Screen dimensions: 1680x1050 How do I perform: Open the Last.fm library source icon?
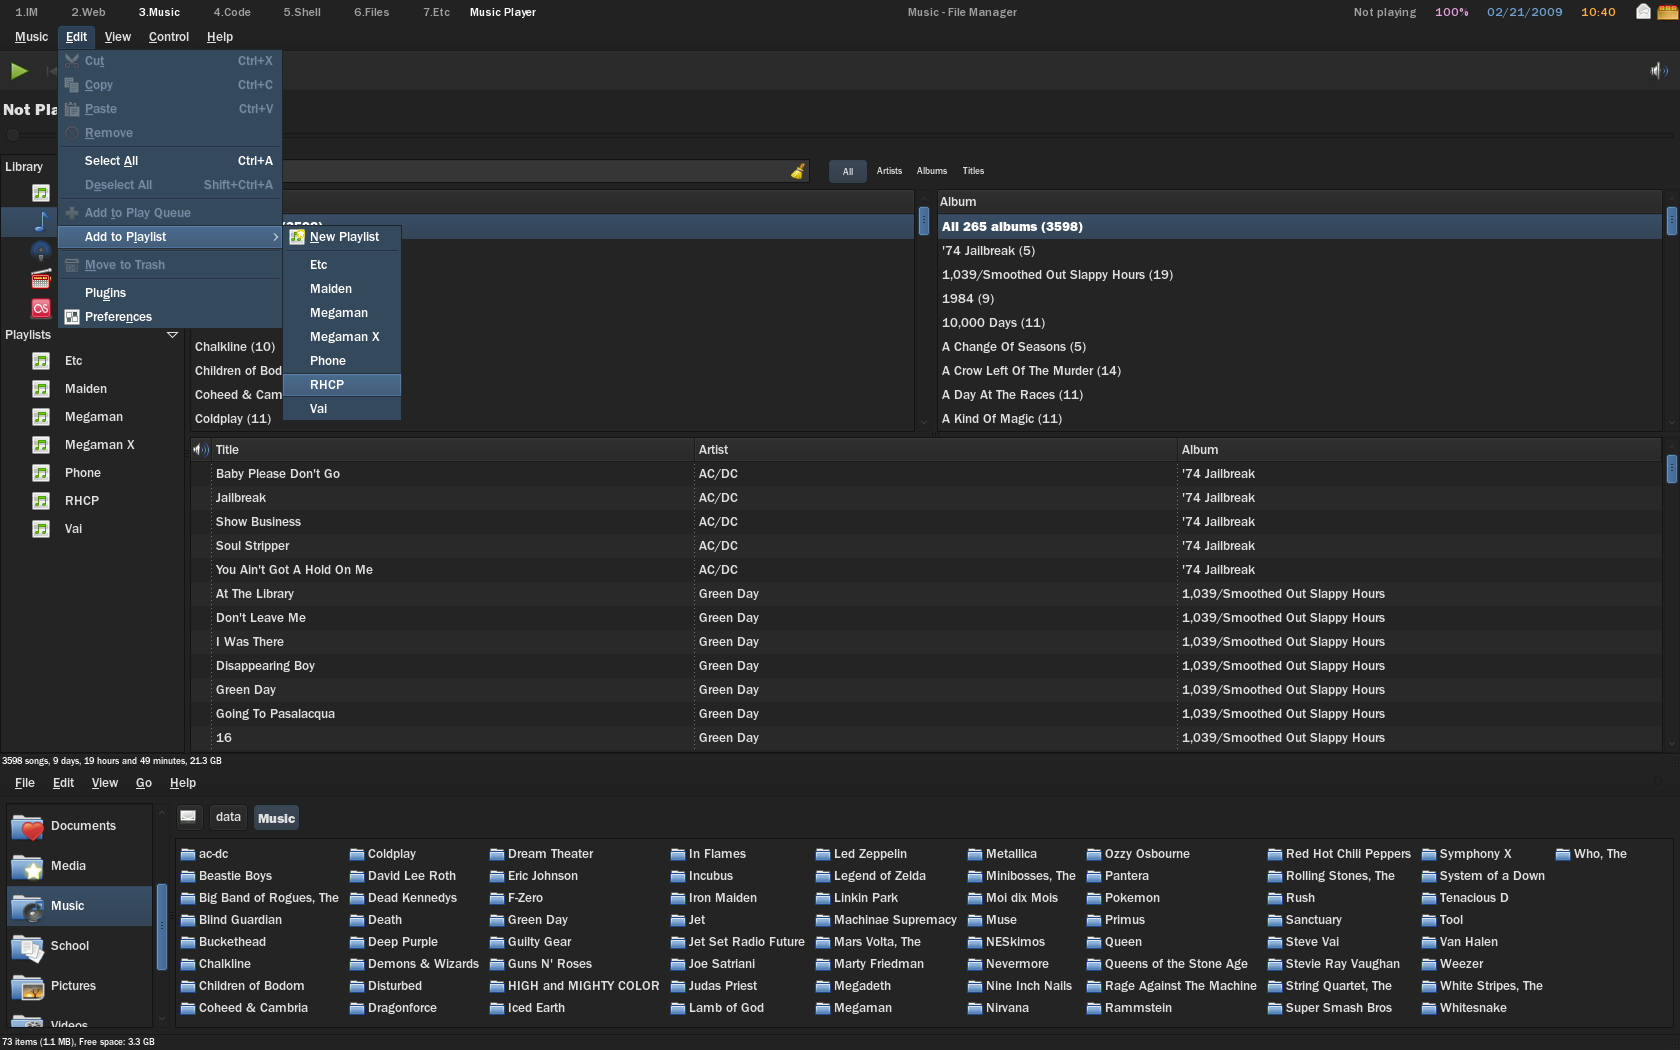coord(41,308)
